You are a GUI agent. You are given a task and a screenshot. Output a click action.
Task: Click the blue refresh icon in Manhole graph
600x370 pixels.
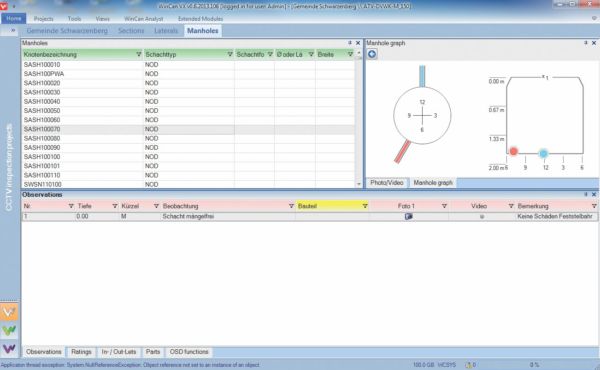tap(372, 54)
